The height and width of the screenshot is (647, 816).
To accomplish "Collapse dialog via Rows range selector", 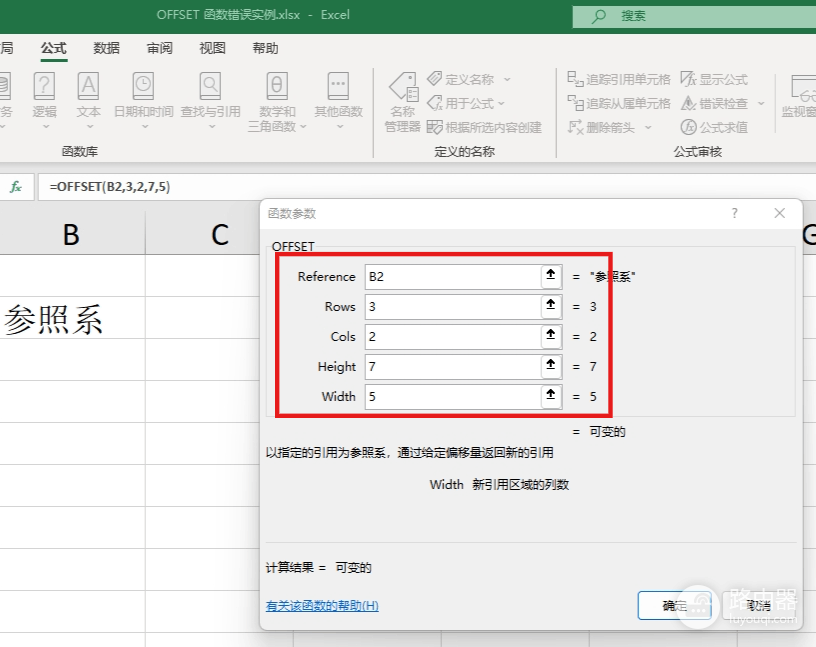I will pos(551,306).
